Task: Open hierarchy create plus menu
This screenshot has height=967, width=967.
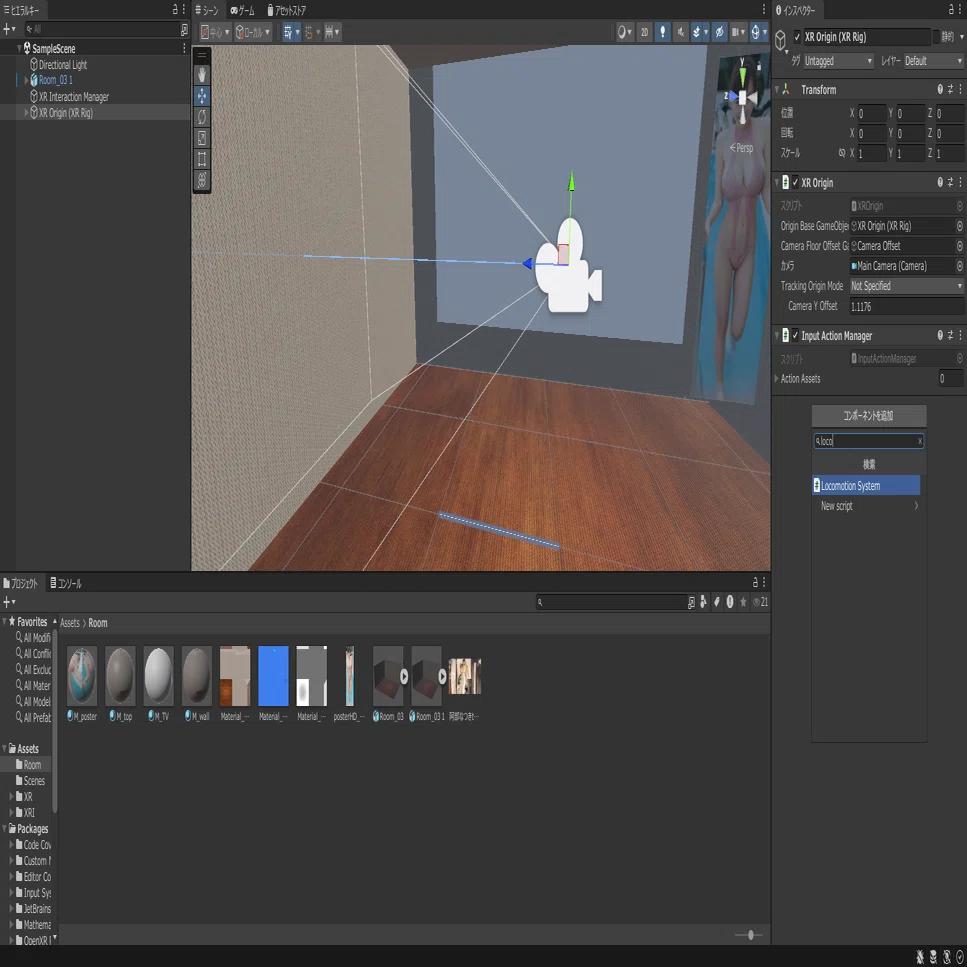Action: pyautogui.click(x=9, y=29)
